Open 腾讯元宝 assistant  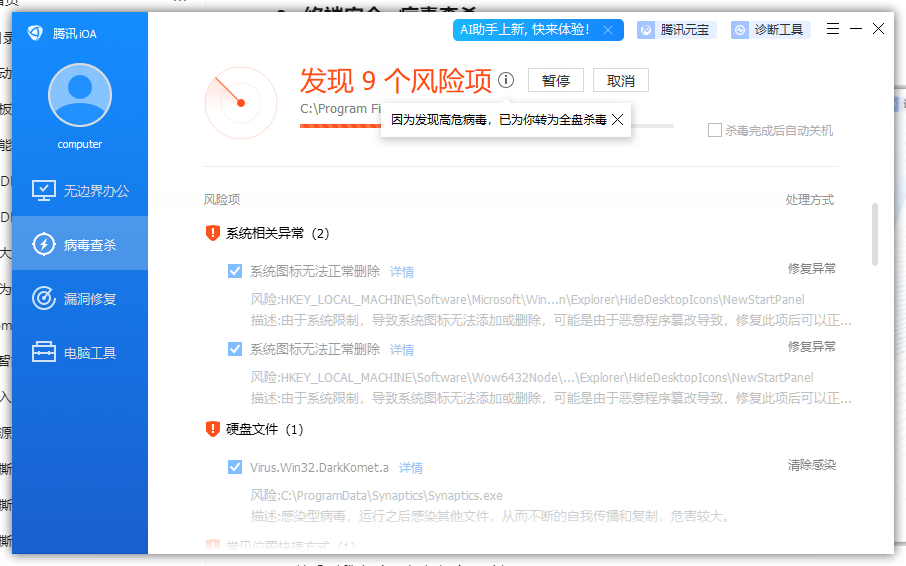pos(677,29)
